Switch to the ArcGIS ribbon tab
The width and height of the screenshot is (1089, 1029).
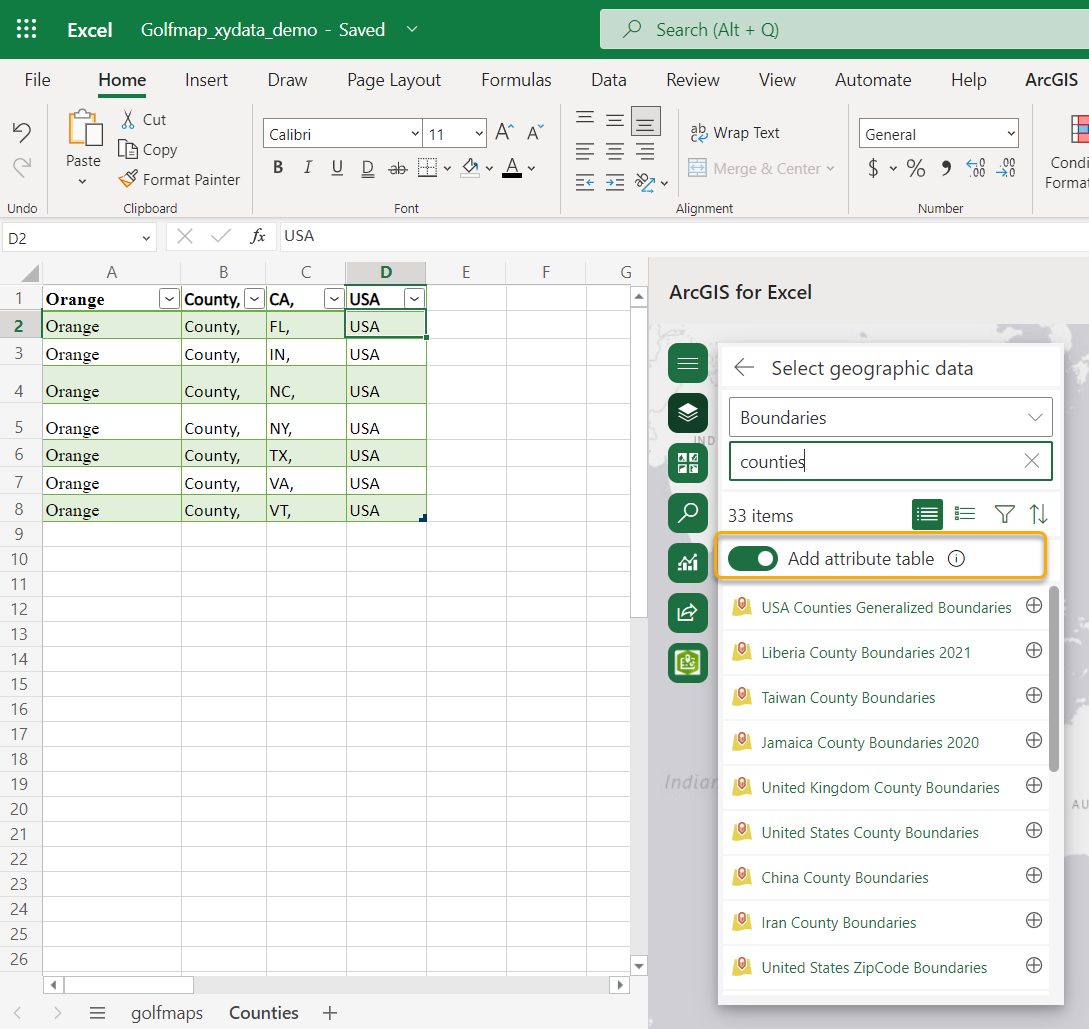[1051, 79]
